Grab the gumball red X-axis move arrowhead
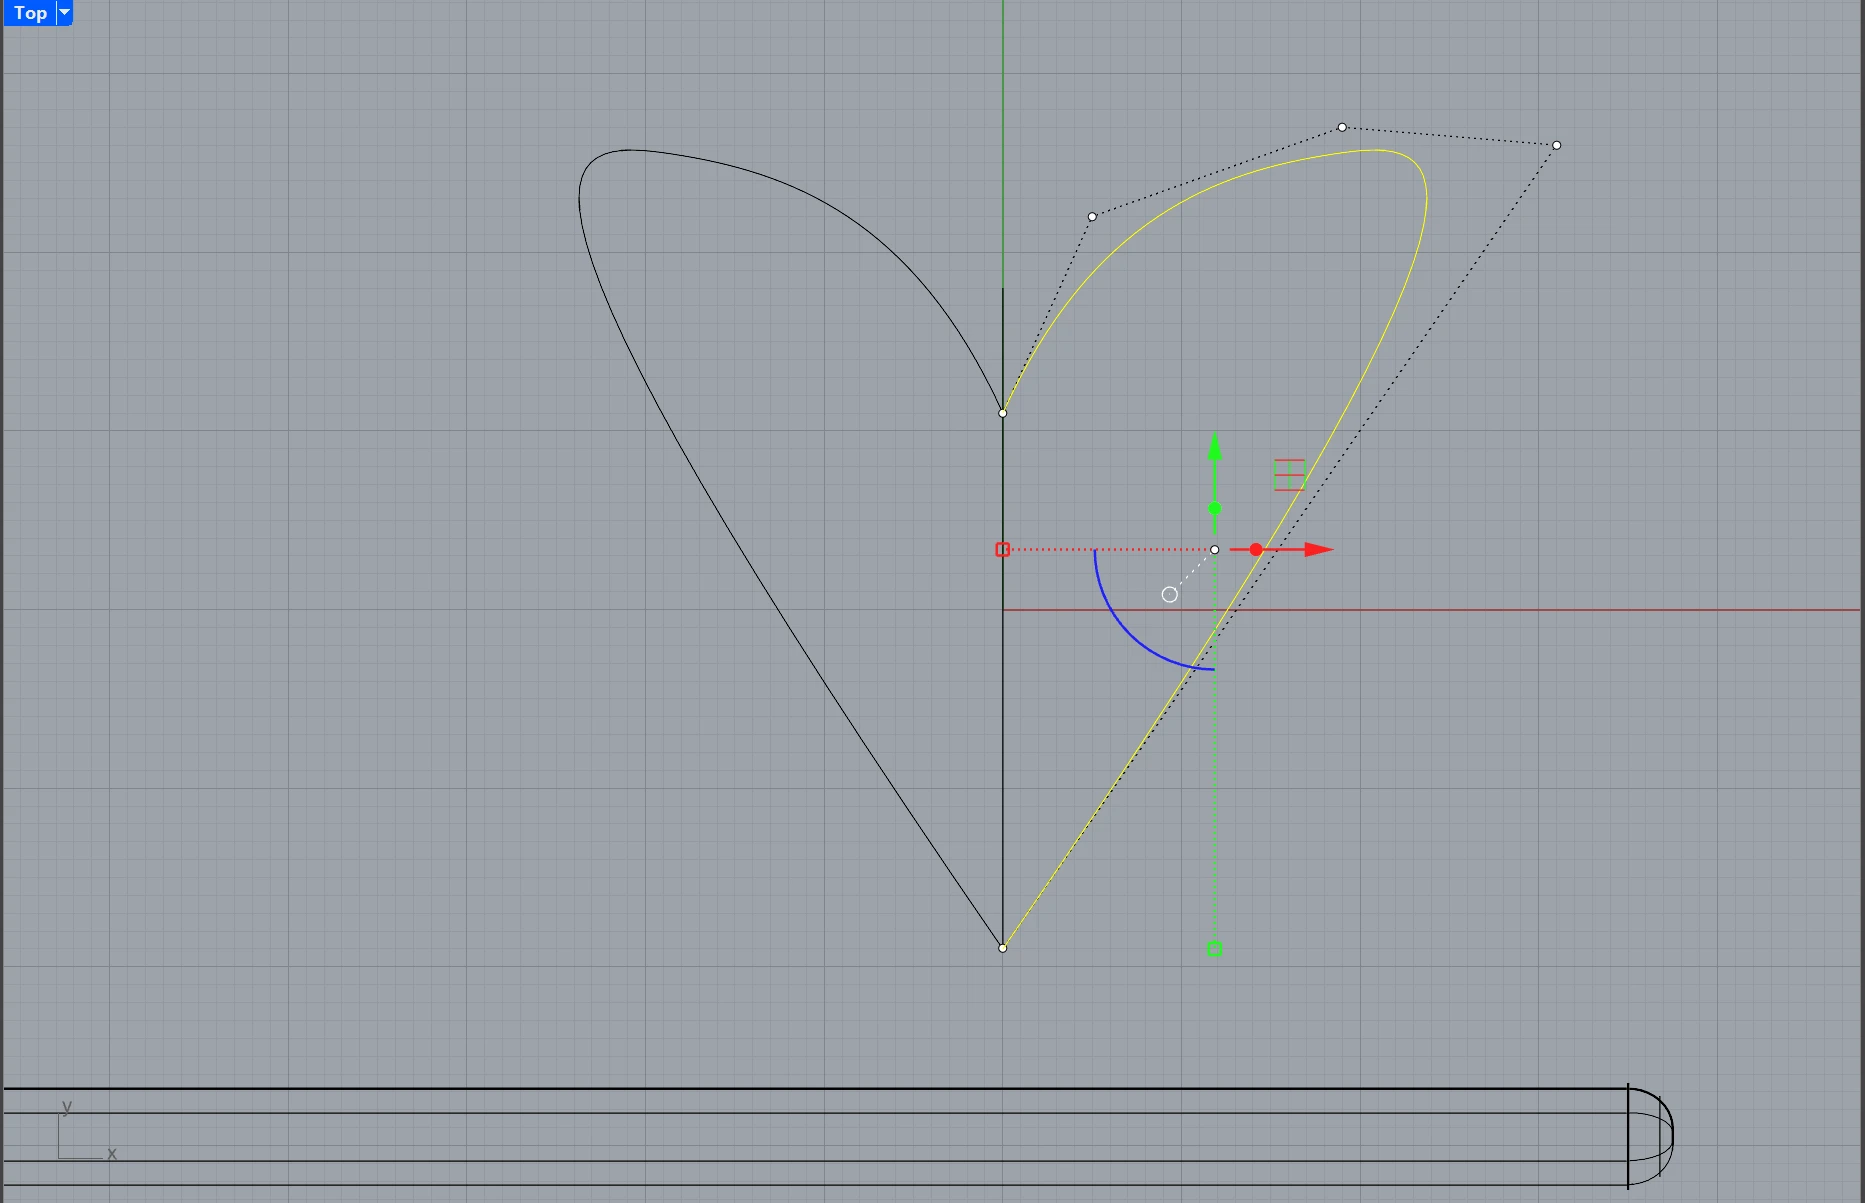1865x1203 pixels. coord(1319,549)
